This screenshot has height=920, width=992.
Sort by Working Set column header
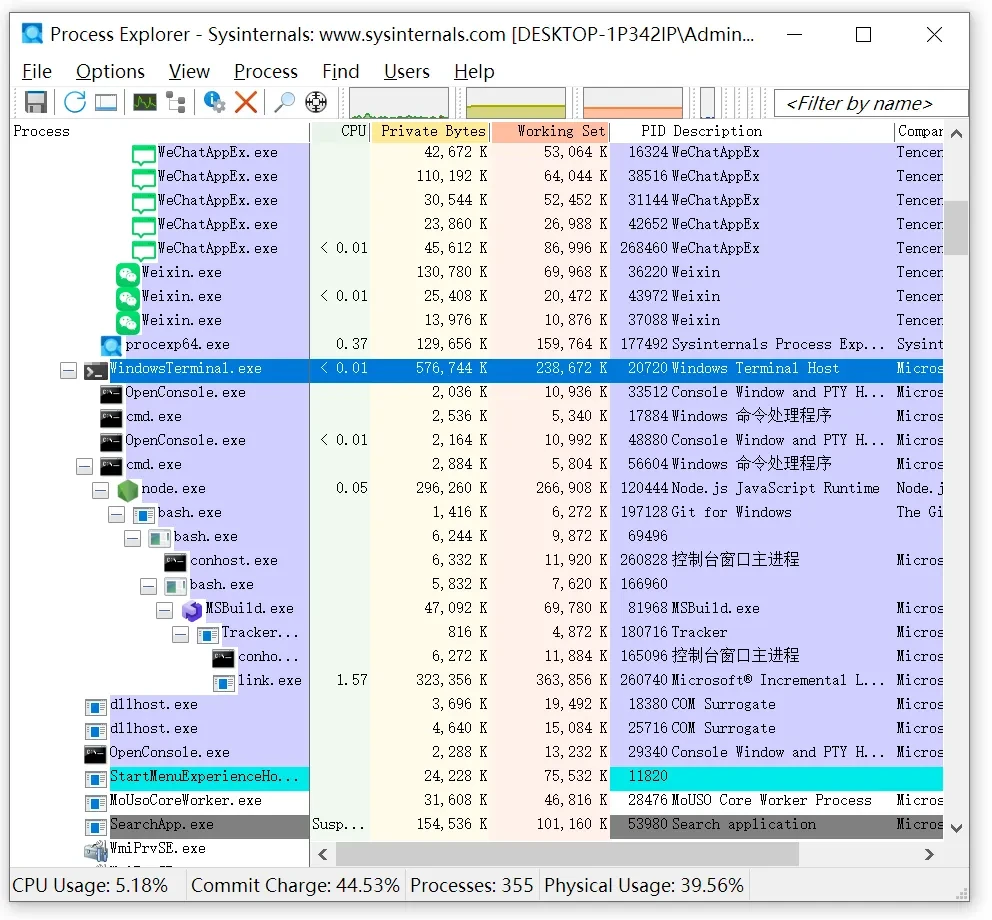[550, 131]
